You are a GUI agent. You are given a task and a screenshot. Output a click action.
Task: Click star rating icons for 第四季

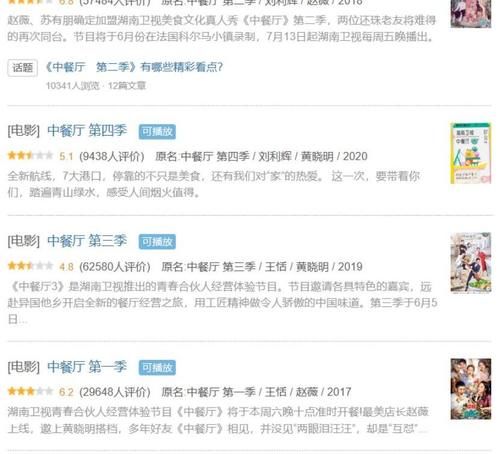30,155
